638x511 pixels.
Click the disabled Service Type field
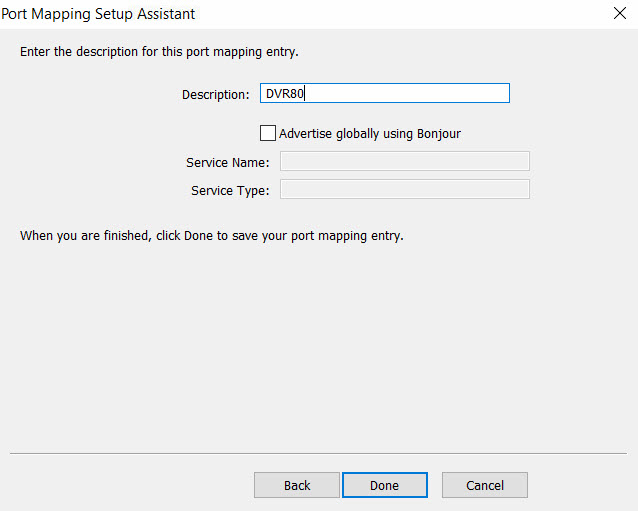point(404,190)
